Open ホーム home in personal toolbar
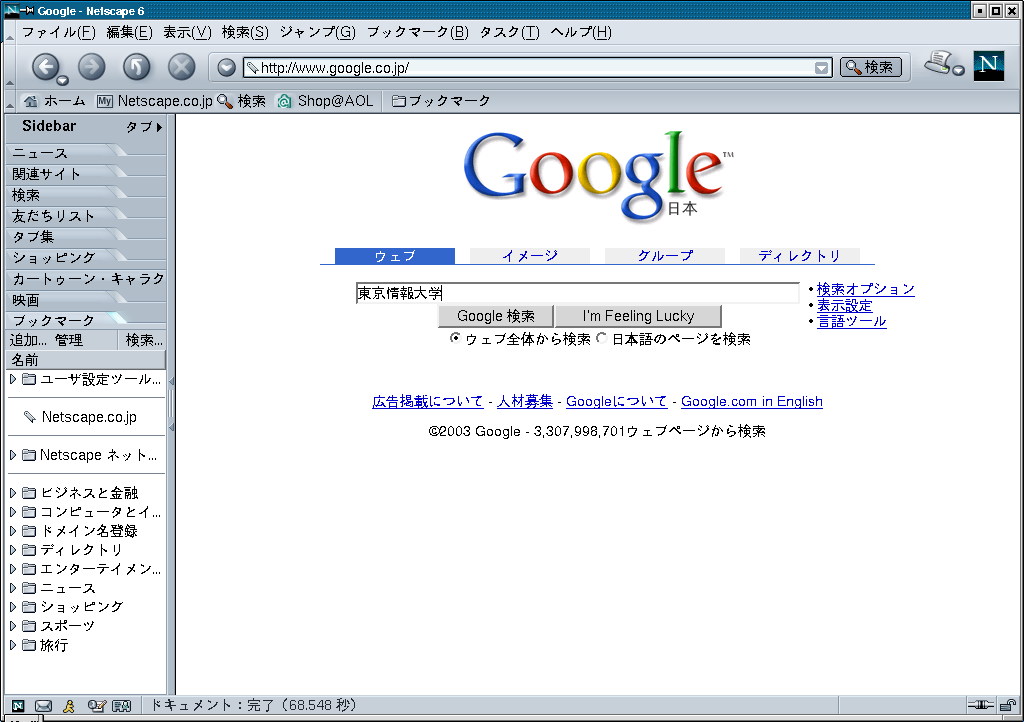This screenshot has width=1024, height=722. point(55,101)
